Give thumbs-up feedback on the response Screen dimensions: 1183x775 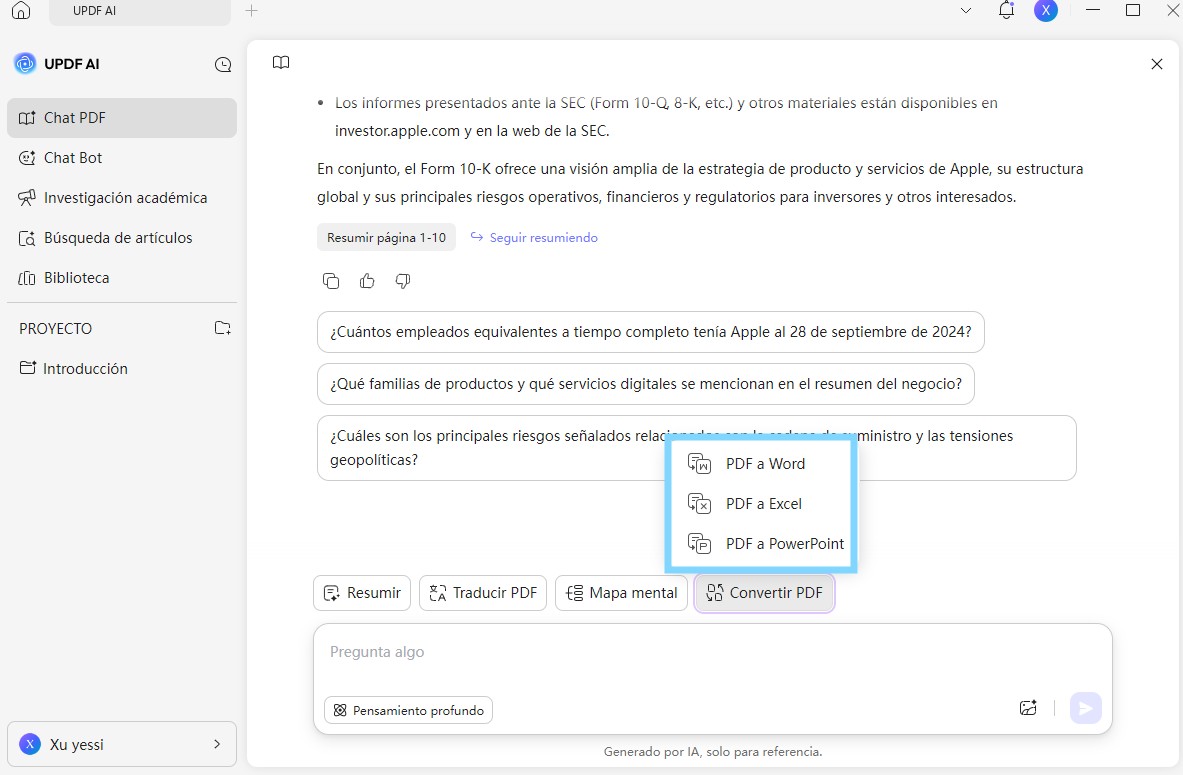[x=367, y=281]
